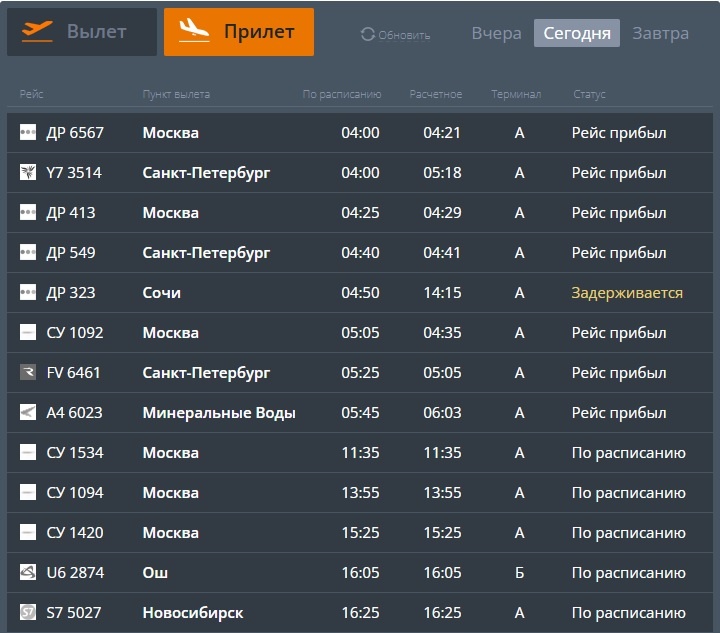
Task: Open Задерживается status of the Сочи flight
Action: click(x=627, y=292)
